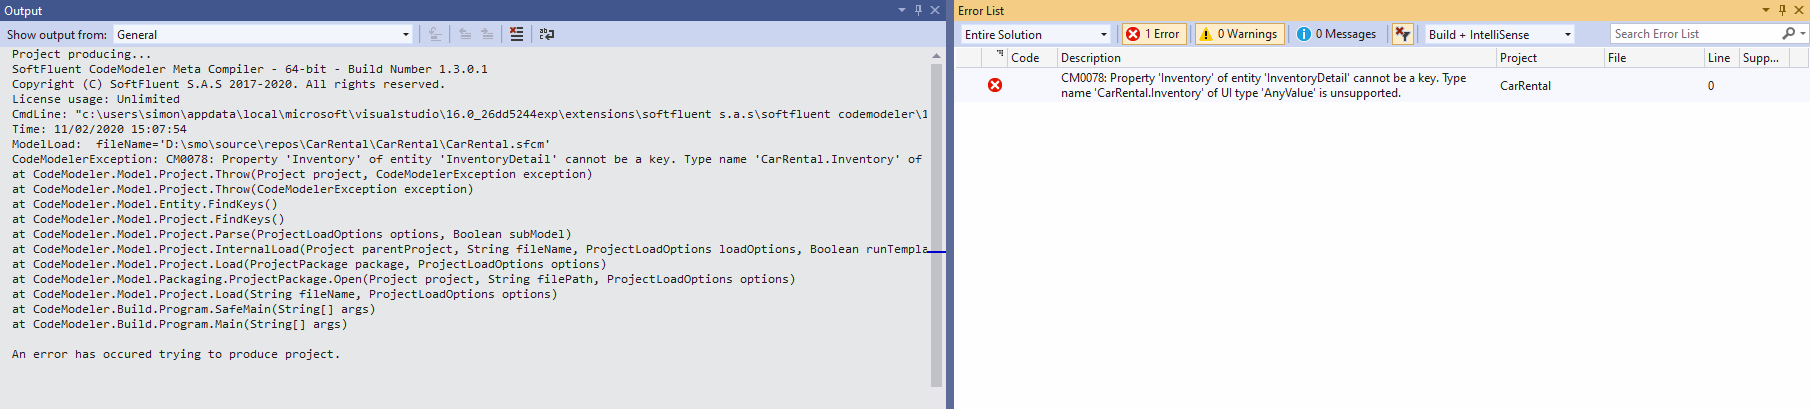Toggle the 0 Warnings filter
Screen dimensions: 1810x409
coord(1238,34)
